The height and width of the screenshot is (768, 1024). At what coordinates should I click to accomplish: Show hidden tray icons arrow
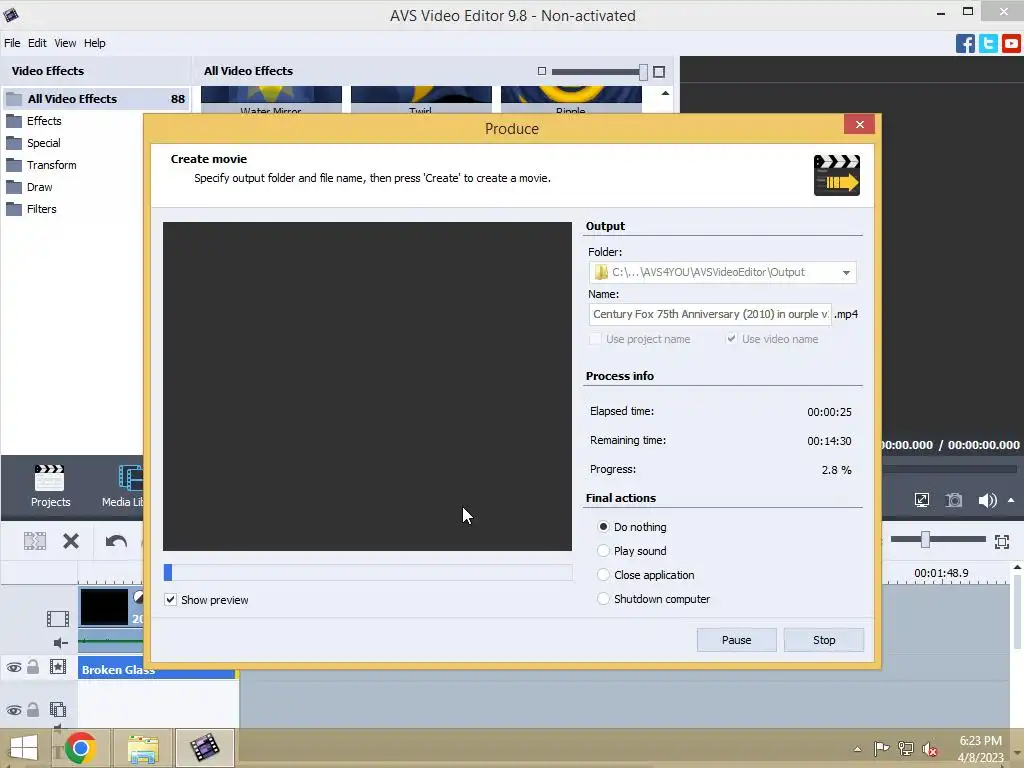857,749
